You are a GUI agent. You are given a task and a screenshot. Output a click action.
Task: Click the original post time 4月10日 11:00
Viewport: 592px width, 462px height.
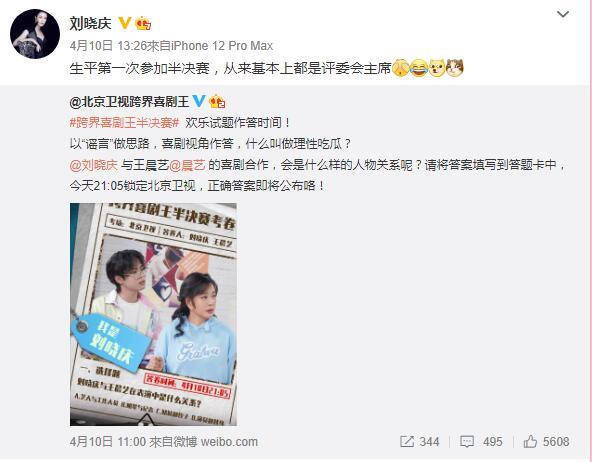click(108, 442)
